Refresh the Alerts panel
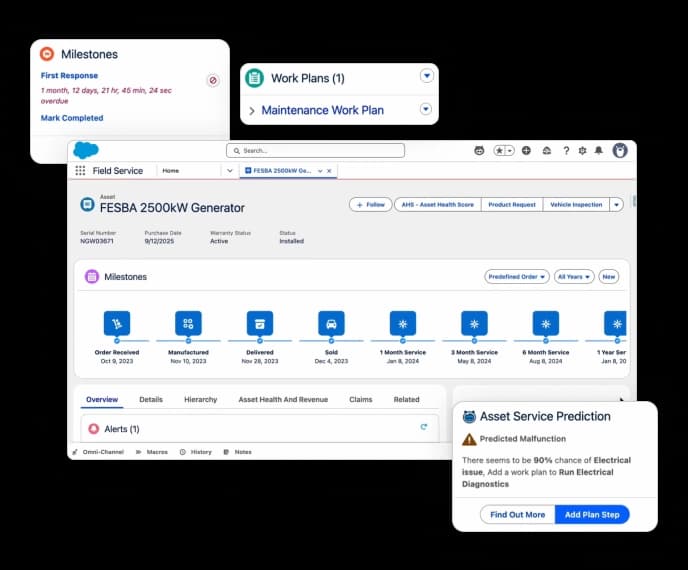The height and width of the screenshot is (570, 688). [423, 427]
